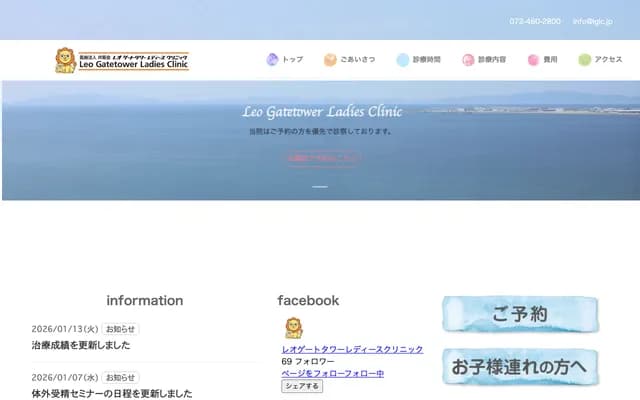
Task: Click the magenta circle icon beside 費用
Action: 533,60
